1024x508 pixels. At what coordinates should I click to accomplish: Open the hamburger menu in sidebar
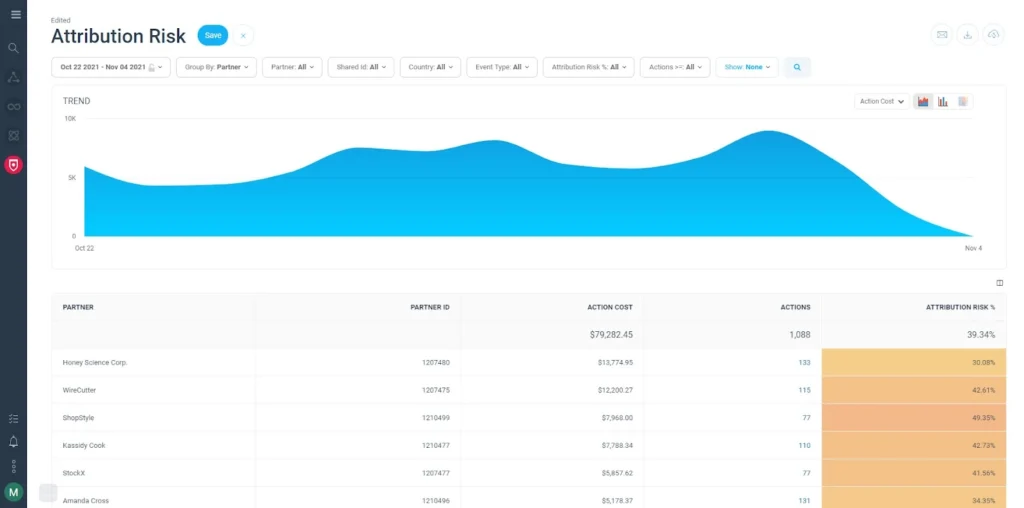(14, 14)
